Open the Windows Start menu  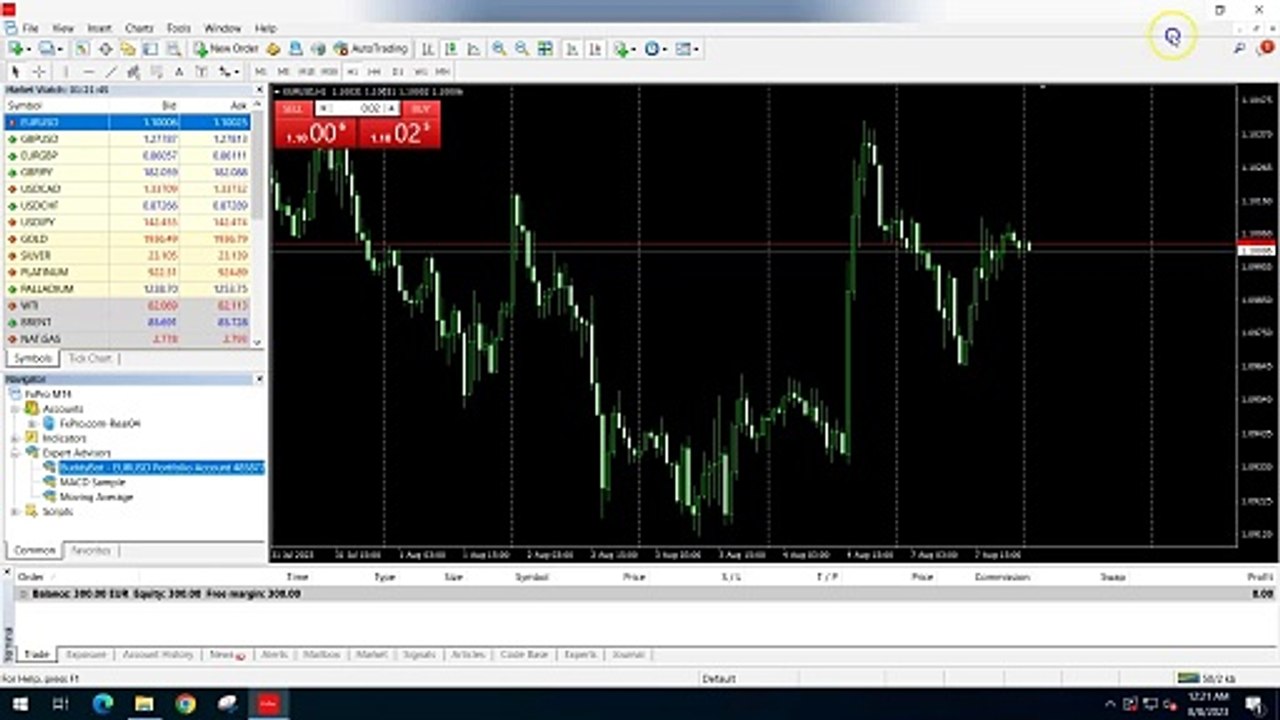click(20, 704)
